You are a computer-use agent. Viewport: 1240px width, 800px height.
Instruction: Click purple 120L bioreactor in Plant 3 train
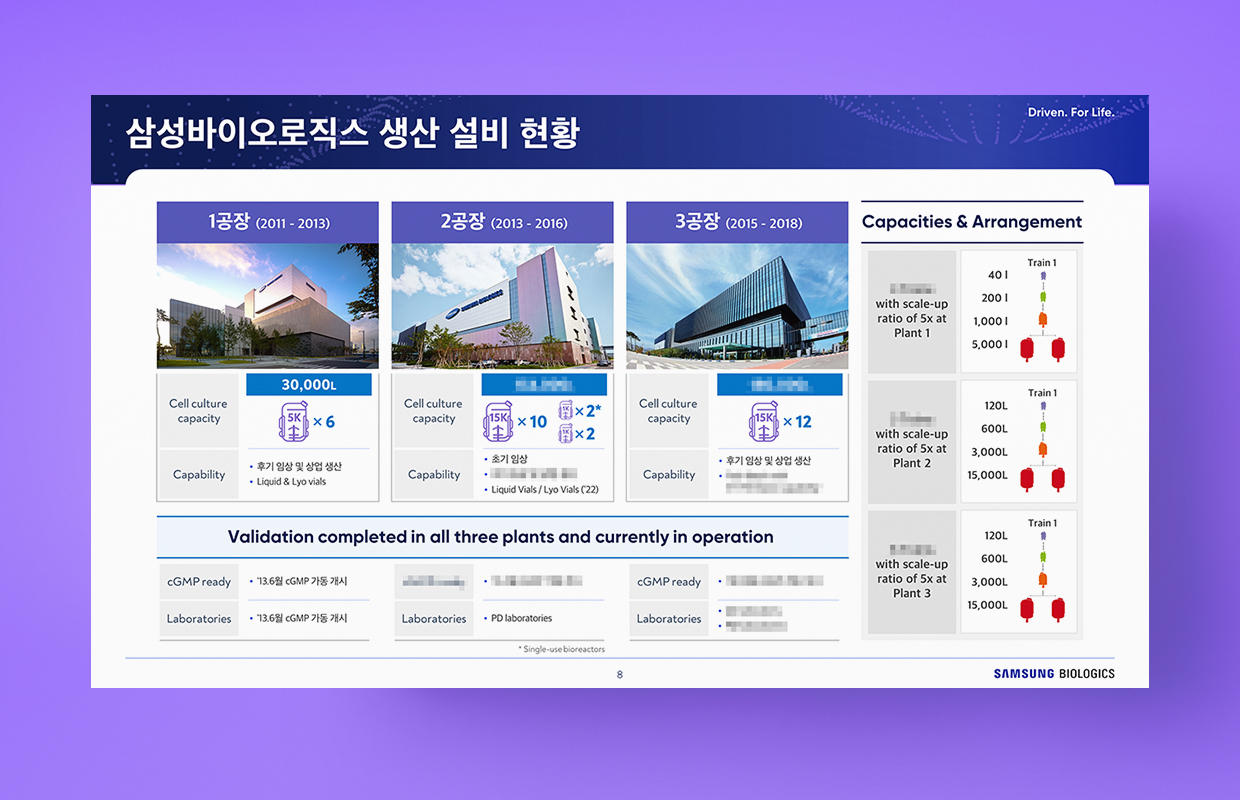click(x=1043, y=535)
